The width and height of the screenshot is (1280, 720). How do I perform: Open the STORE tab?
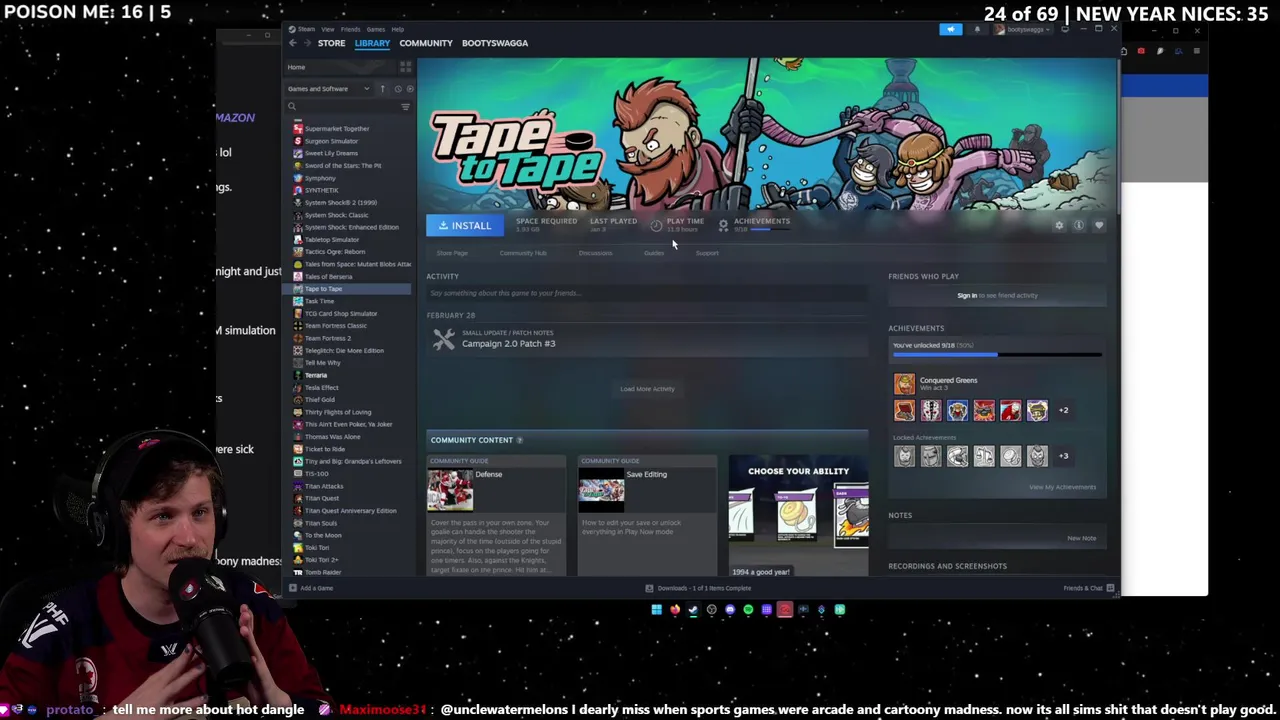(331, 43)
